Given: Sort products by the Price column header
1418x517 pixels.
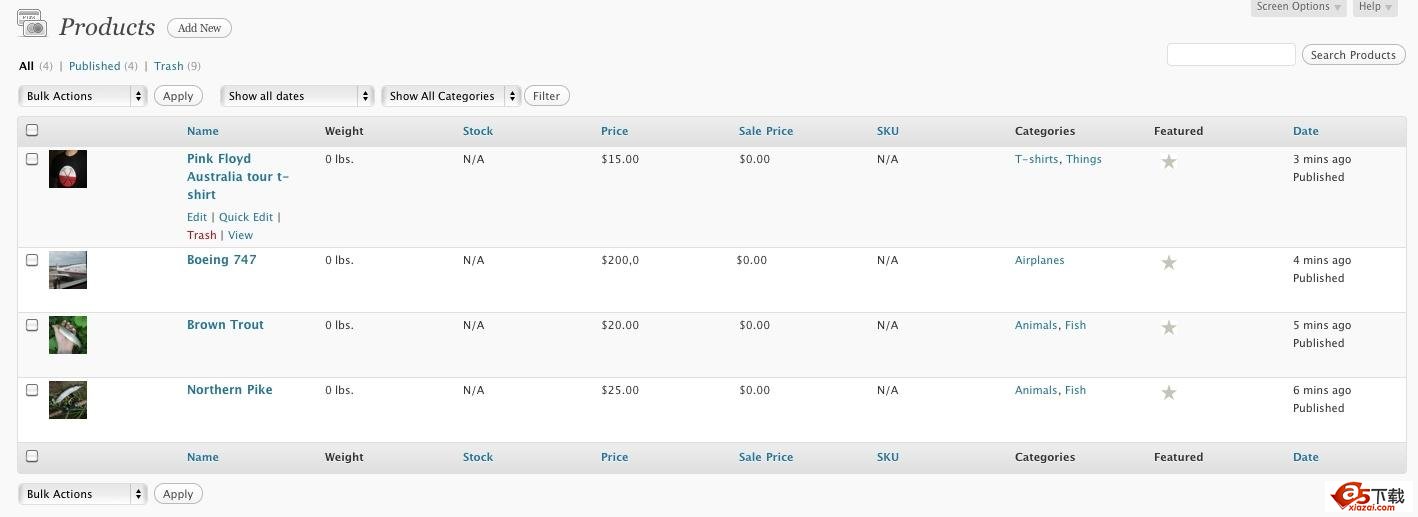Looking at the screenshot, I should 614,131.
